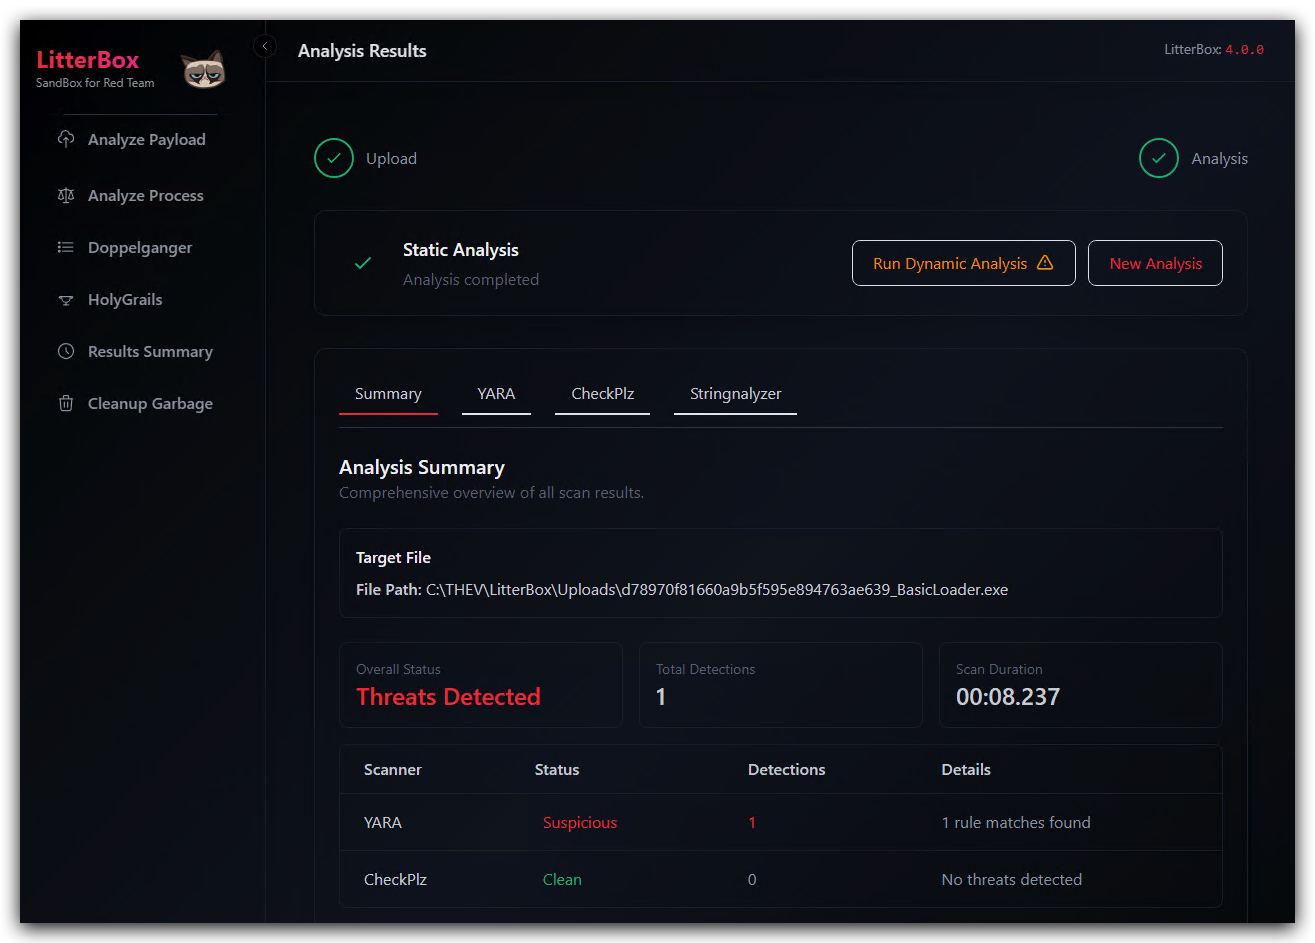Click the Doppelganger list icon

tap(66, 247)
